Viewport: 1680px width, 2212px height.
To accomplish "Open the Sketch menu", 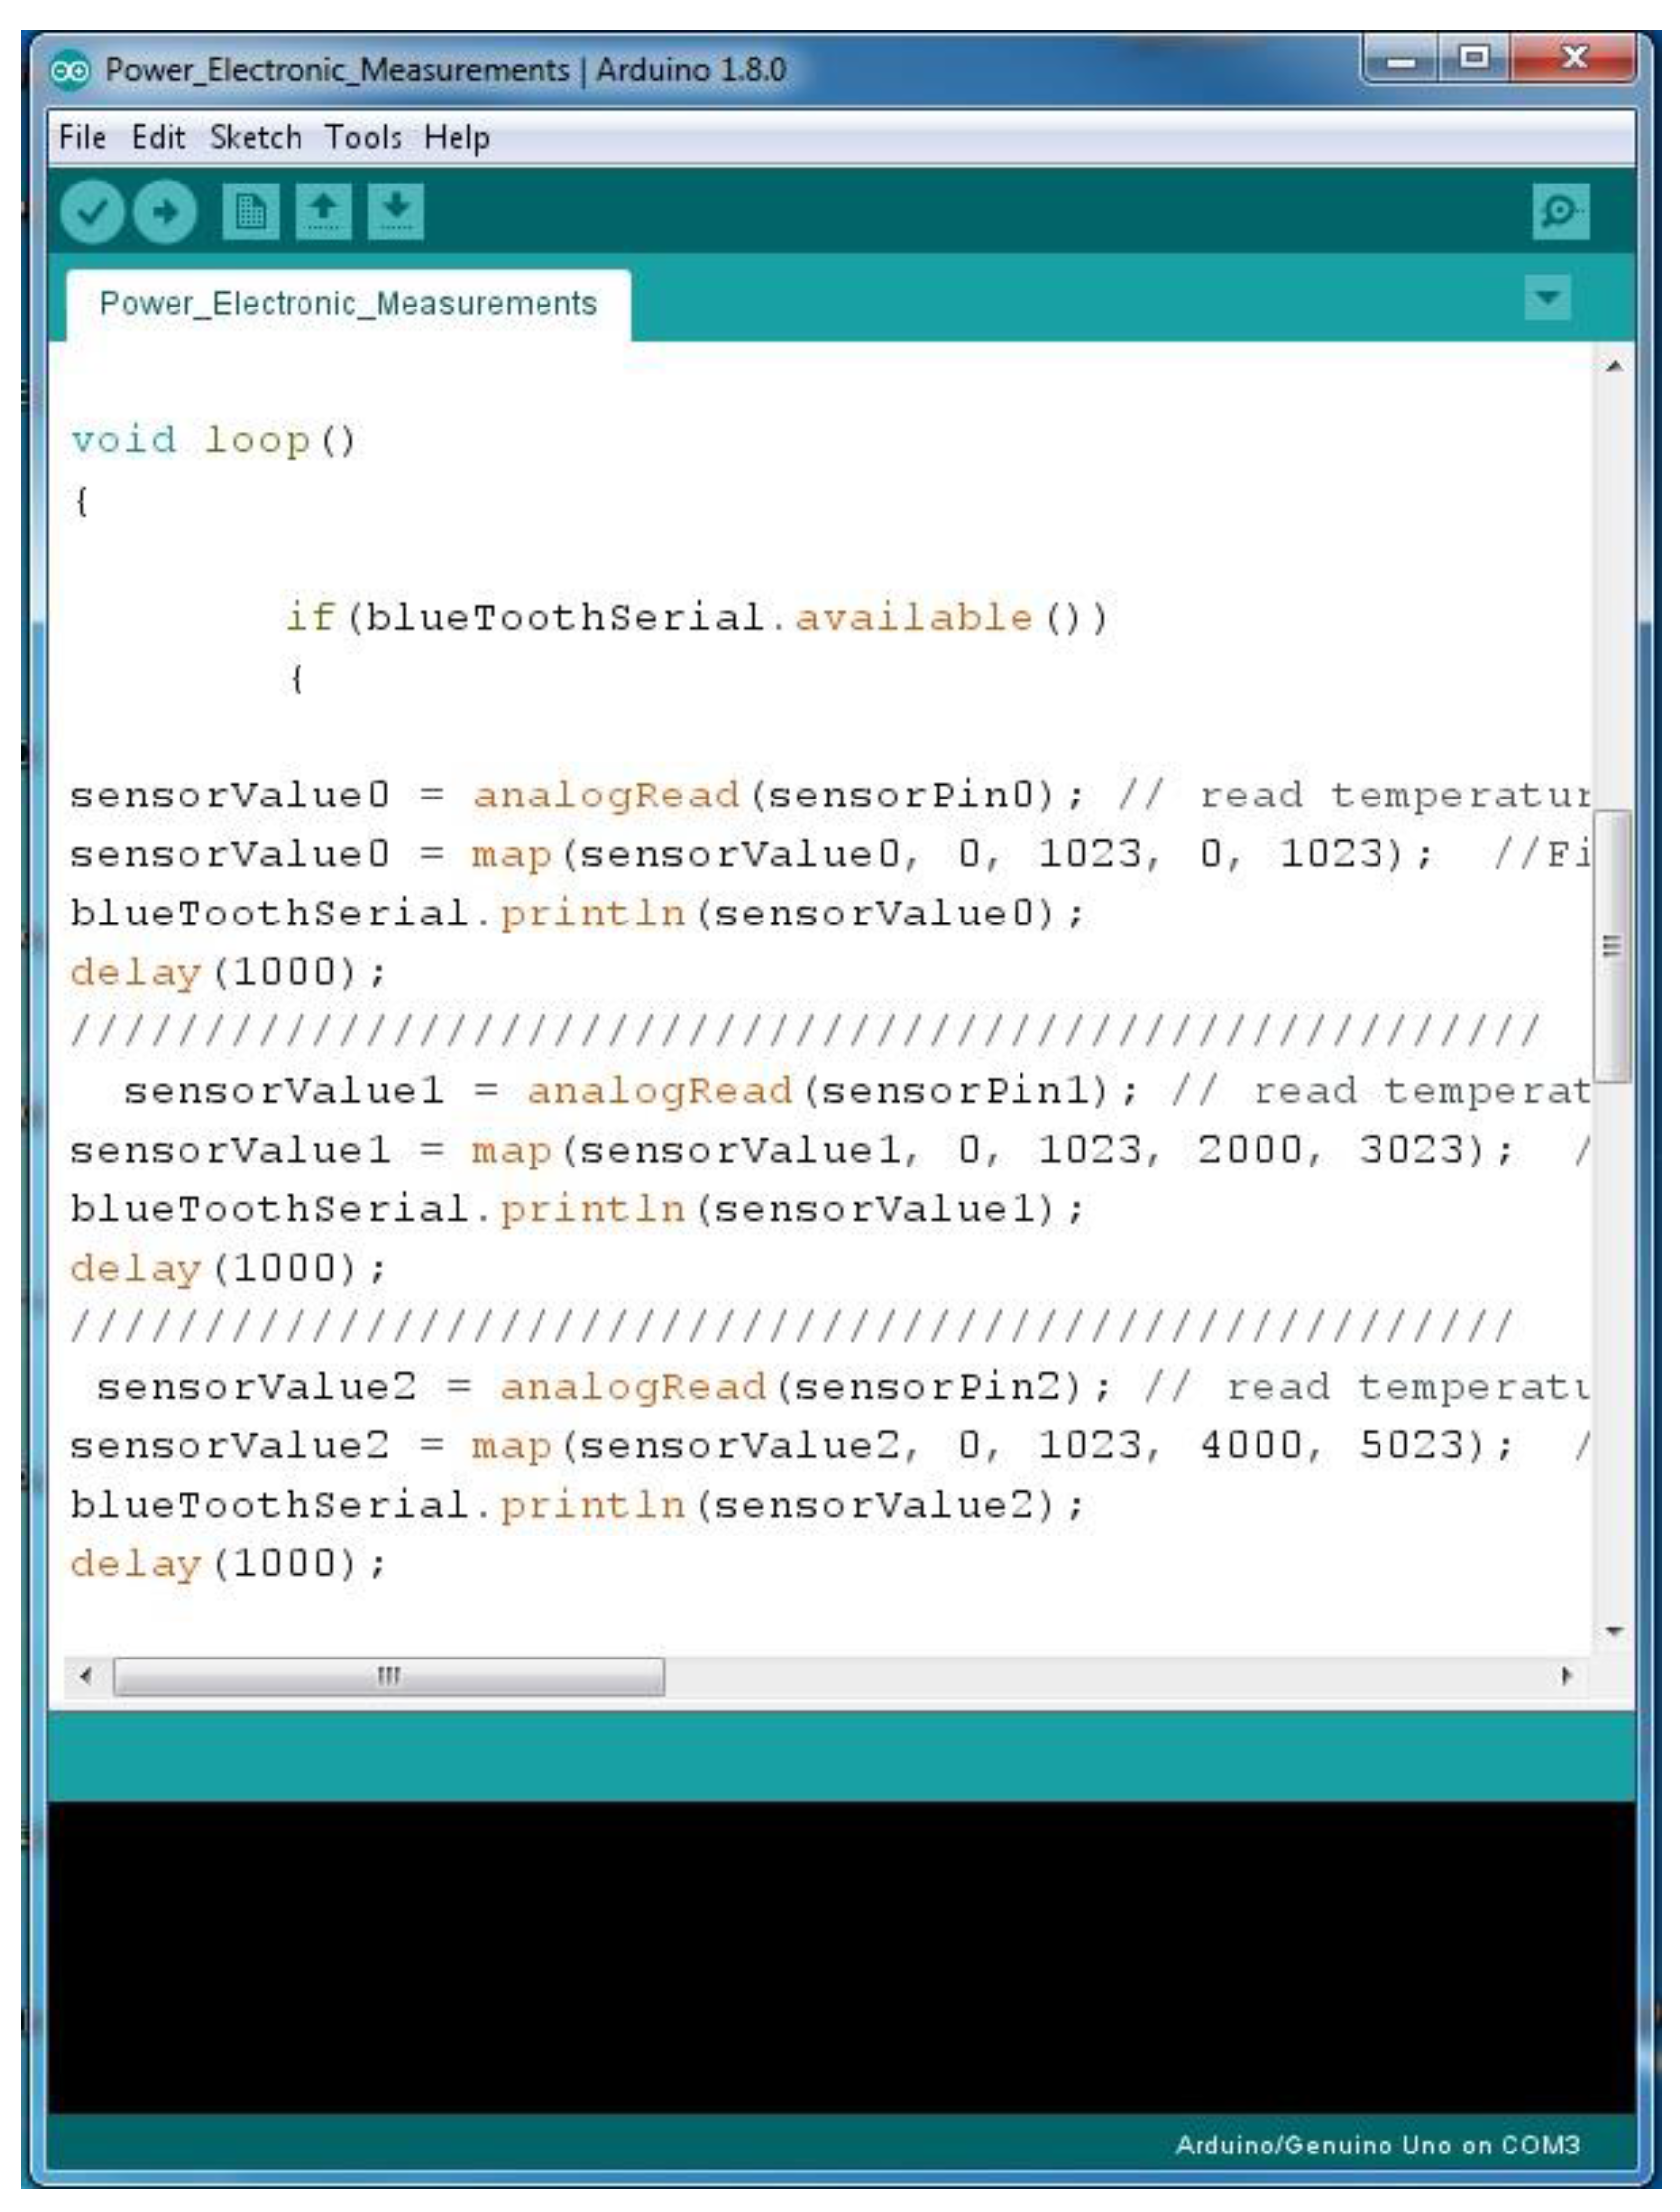I will [255, 137].
